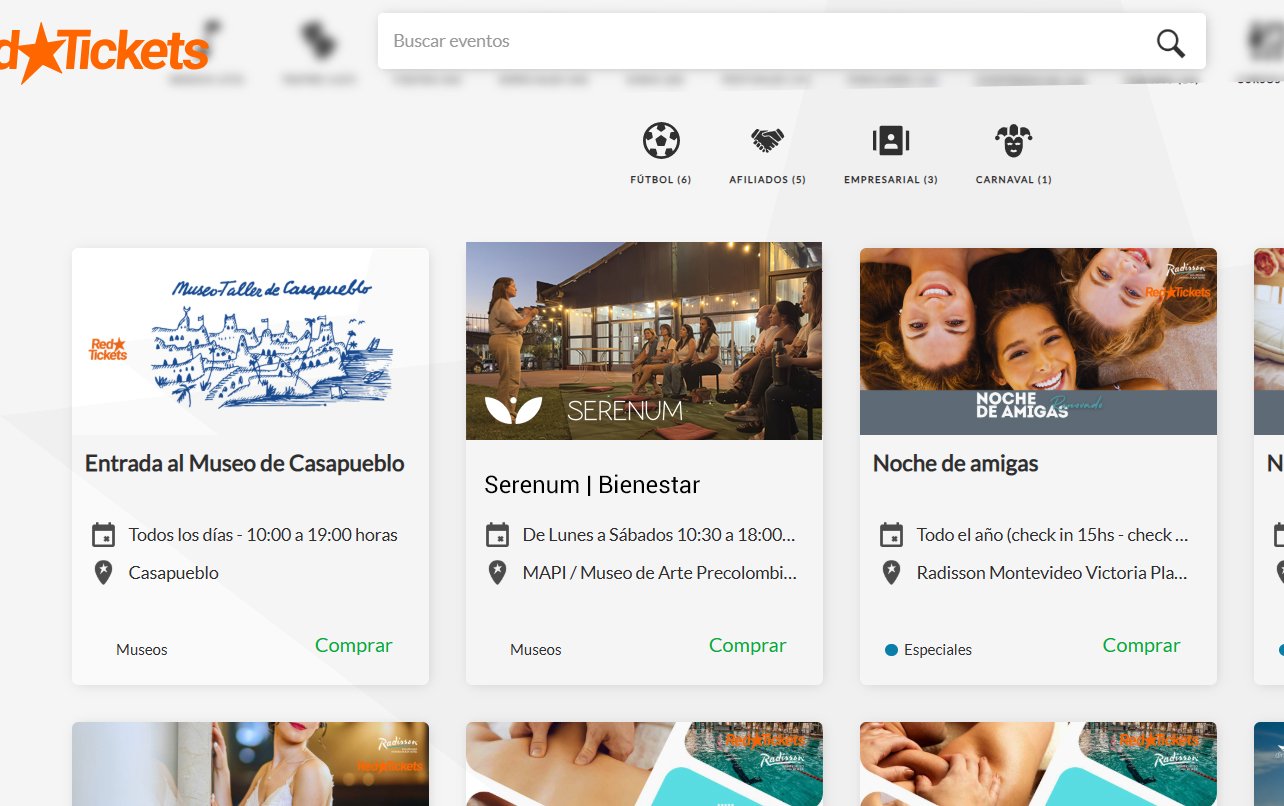1284x806 pixels.
Task: Open the bride photo card in the second row
Action: (x=250, y=764)
